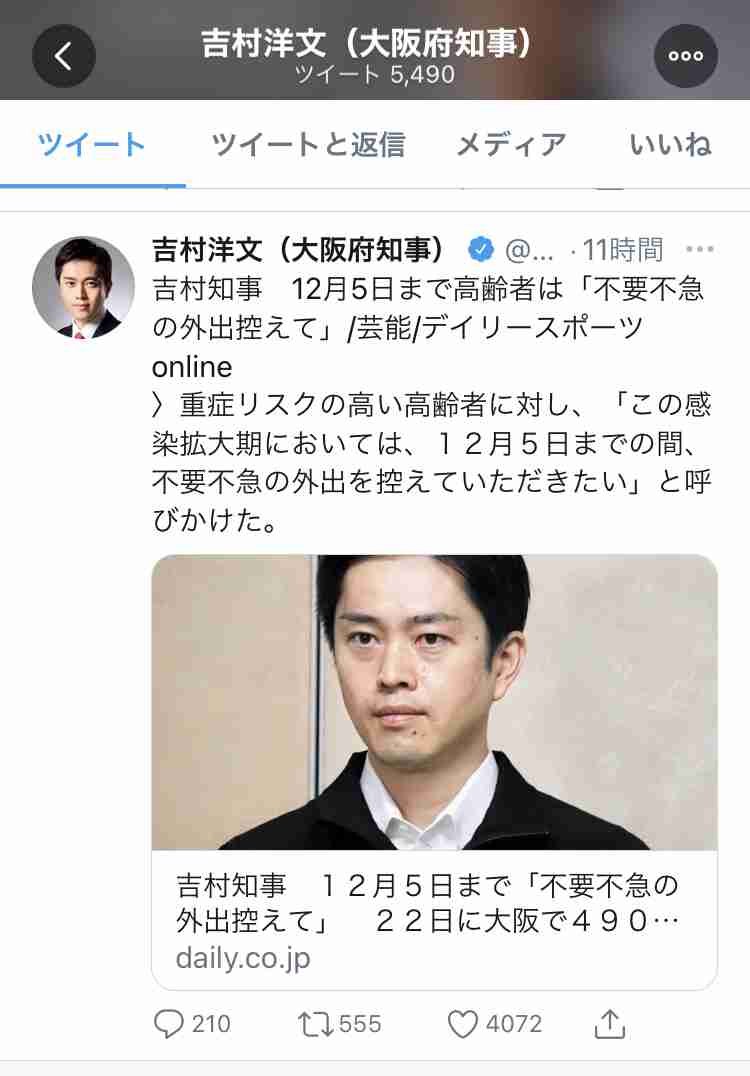This screenshot has height=1076, width=750.
Task: Open the linked article preview image
Action: pos(434,703)
